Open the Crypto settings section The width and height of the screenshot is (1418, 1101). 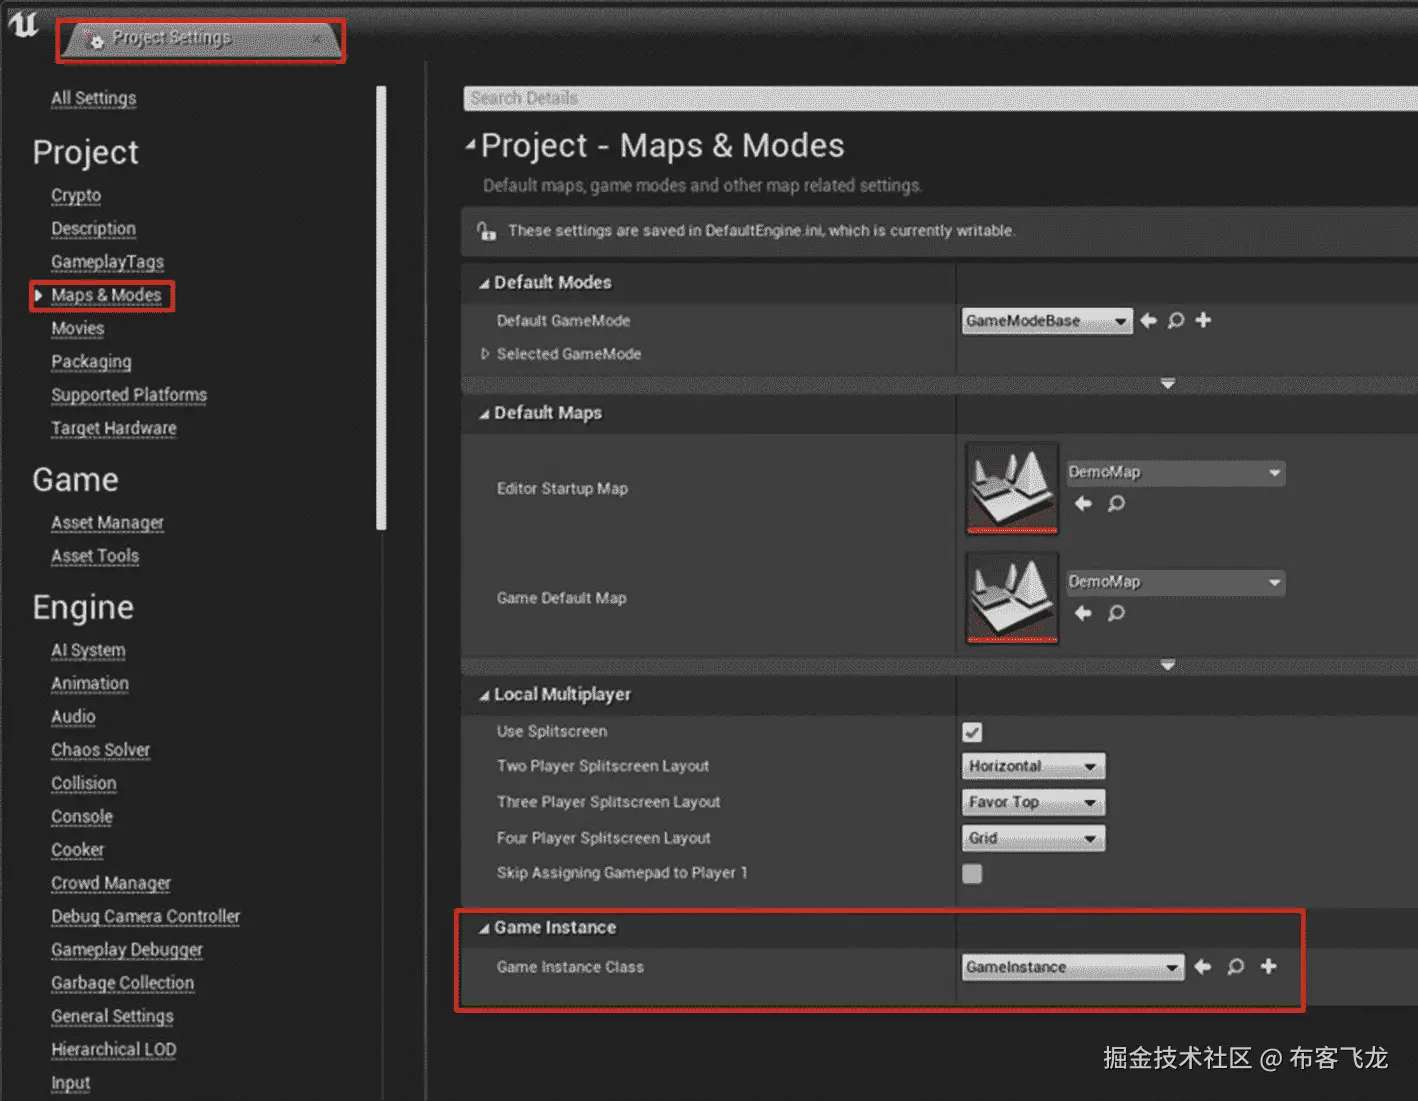tap(76, 195)
